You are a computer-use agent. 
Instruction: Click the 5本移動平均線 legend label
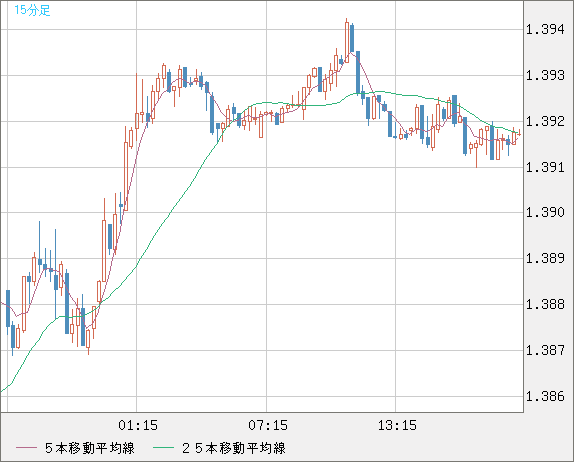click(90, 448)
